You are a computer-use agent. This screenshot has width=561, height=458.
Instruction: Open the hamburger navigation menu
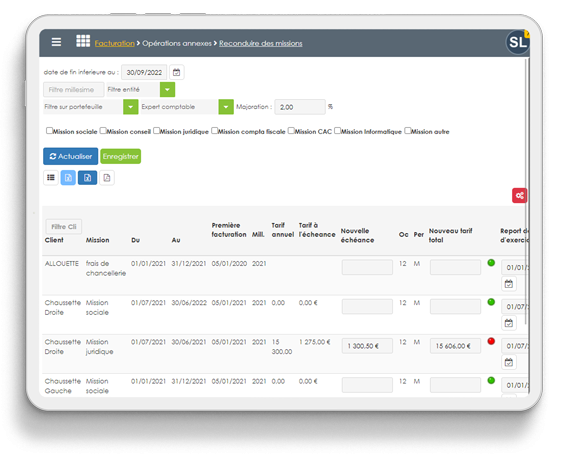click(56, 42)
